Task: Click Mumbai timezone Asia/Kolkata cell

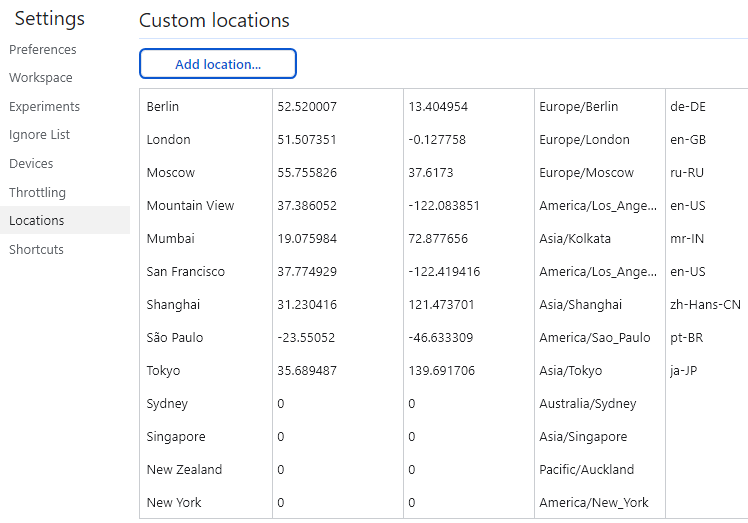Action: [x=575, y=239]
